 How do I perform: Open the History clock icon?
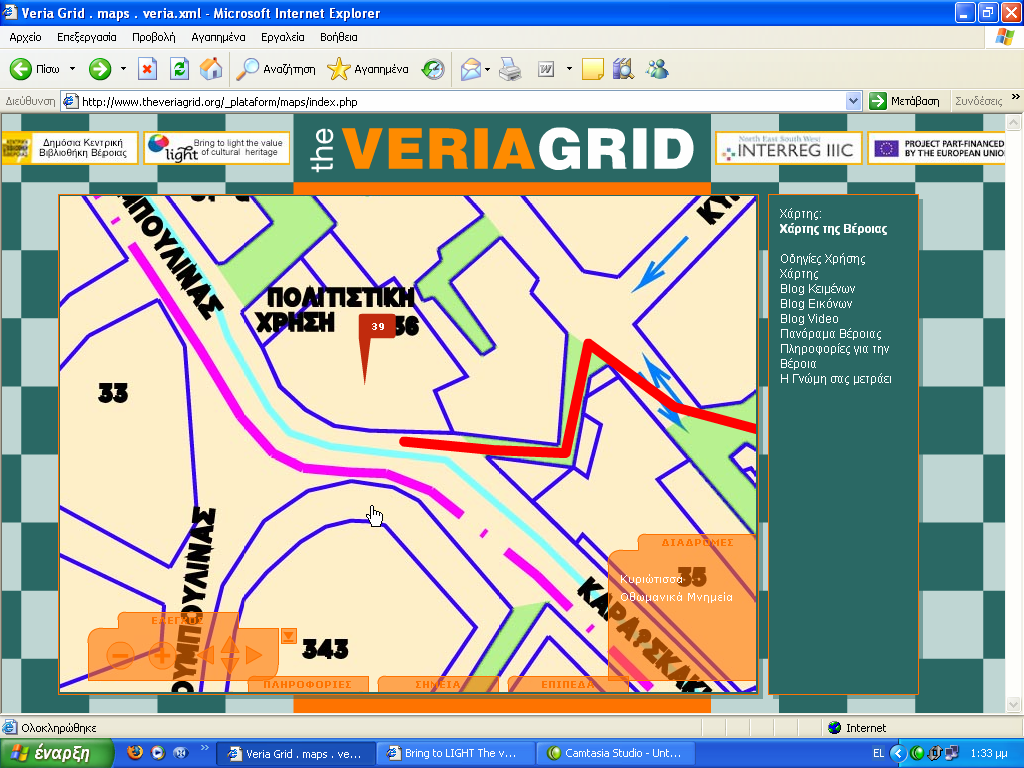tap(433, 69)
